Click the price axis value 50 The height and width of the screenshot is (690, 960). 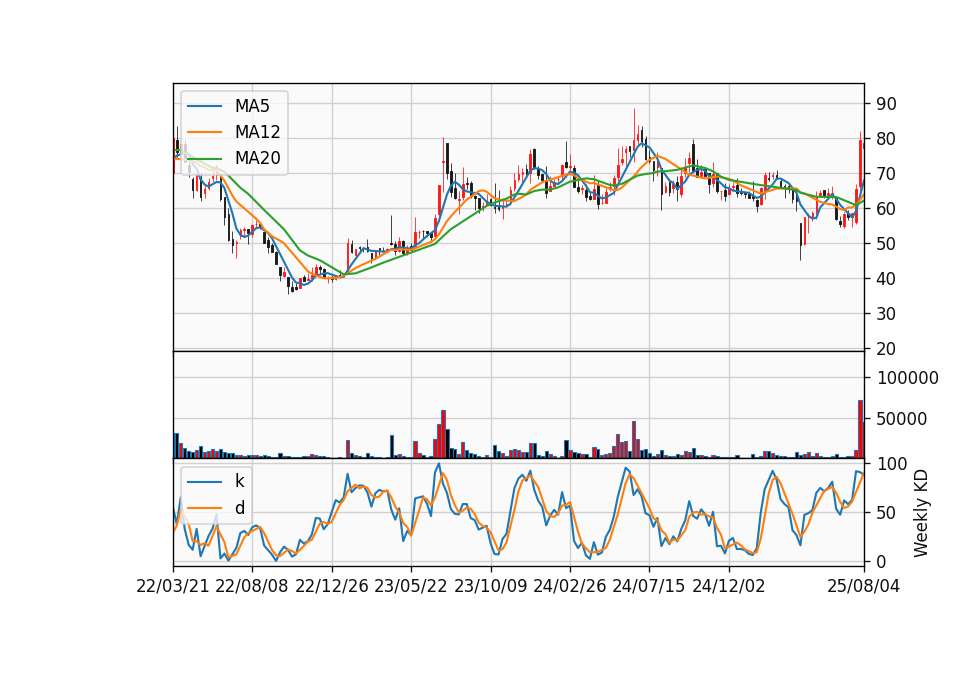pos(887,244)
